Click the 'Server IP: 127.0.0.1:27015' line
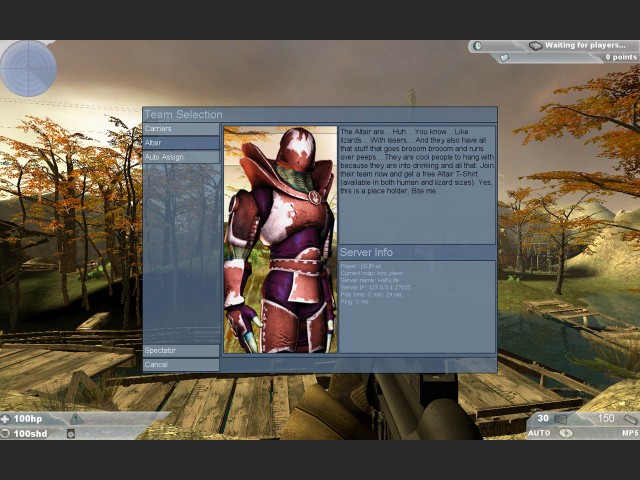The width and height of the screenshot is (640, 480). [375, 288]
